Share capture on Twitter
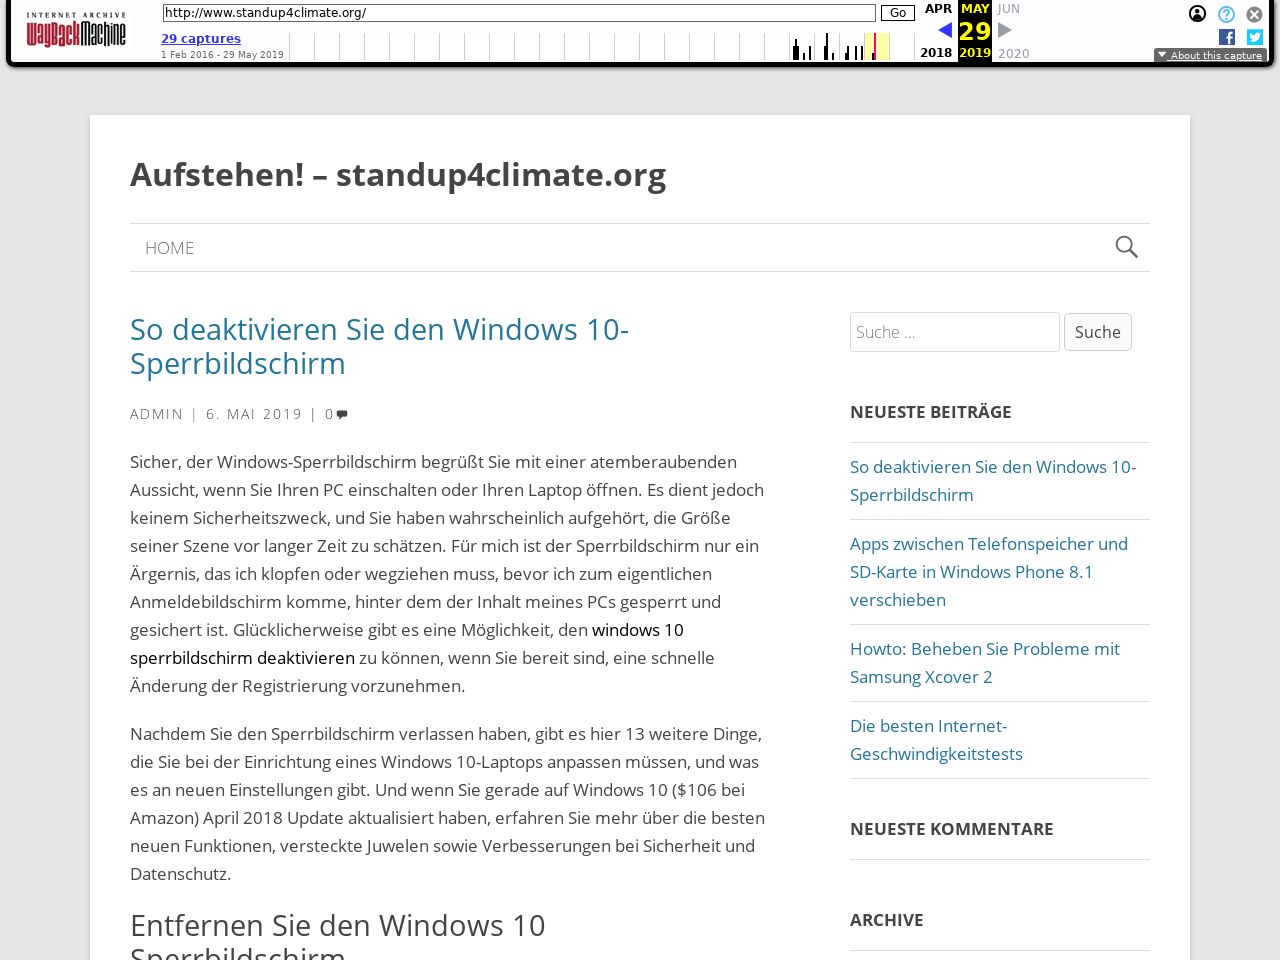 click(1254, 37)
